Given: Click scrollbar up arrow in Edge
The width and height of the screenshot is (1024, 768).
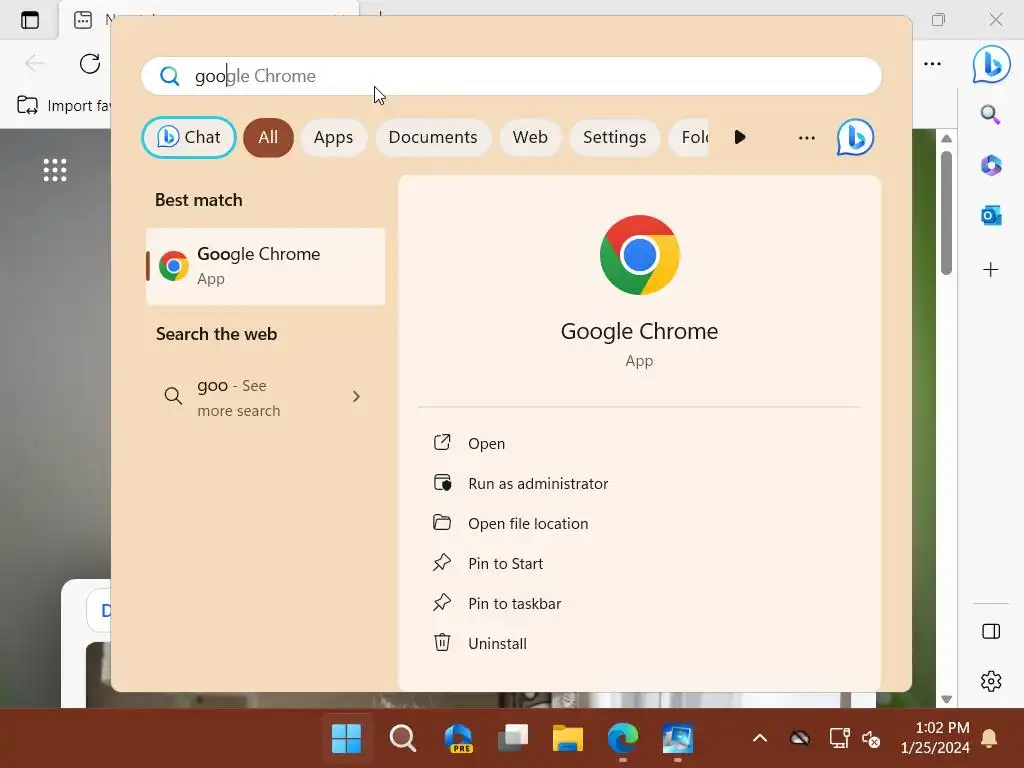Looking at the screenshot, I should (946, 138).
